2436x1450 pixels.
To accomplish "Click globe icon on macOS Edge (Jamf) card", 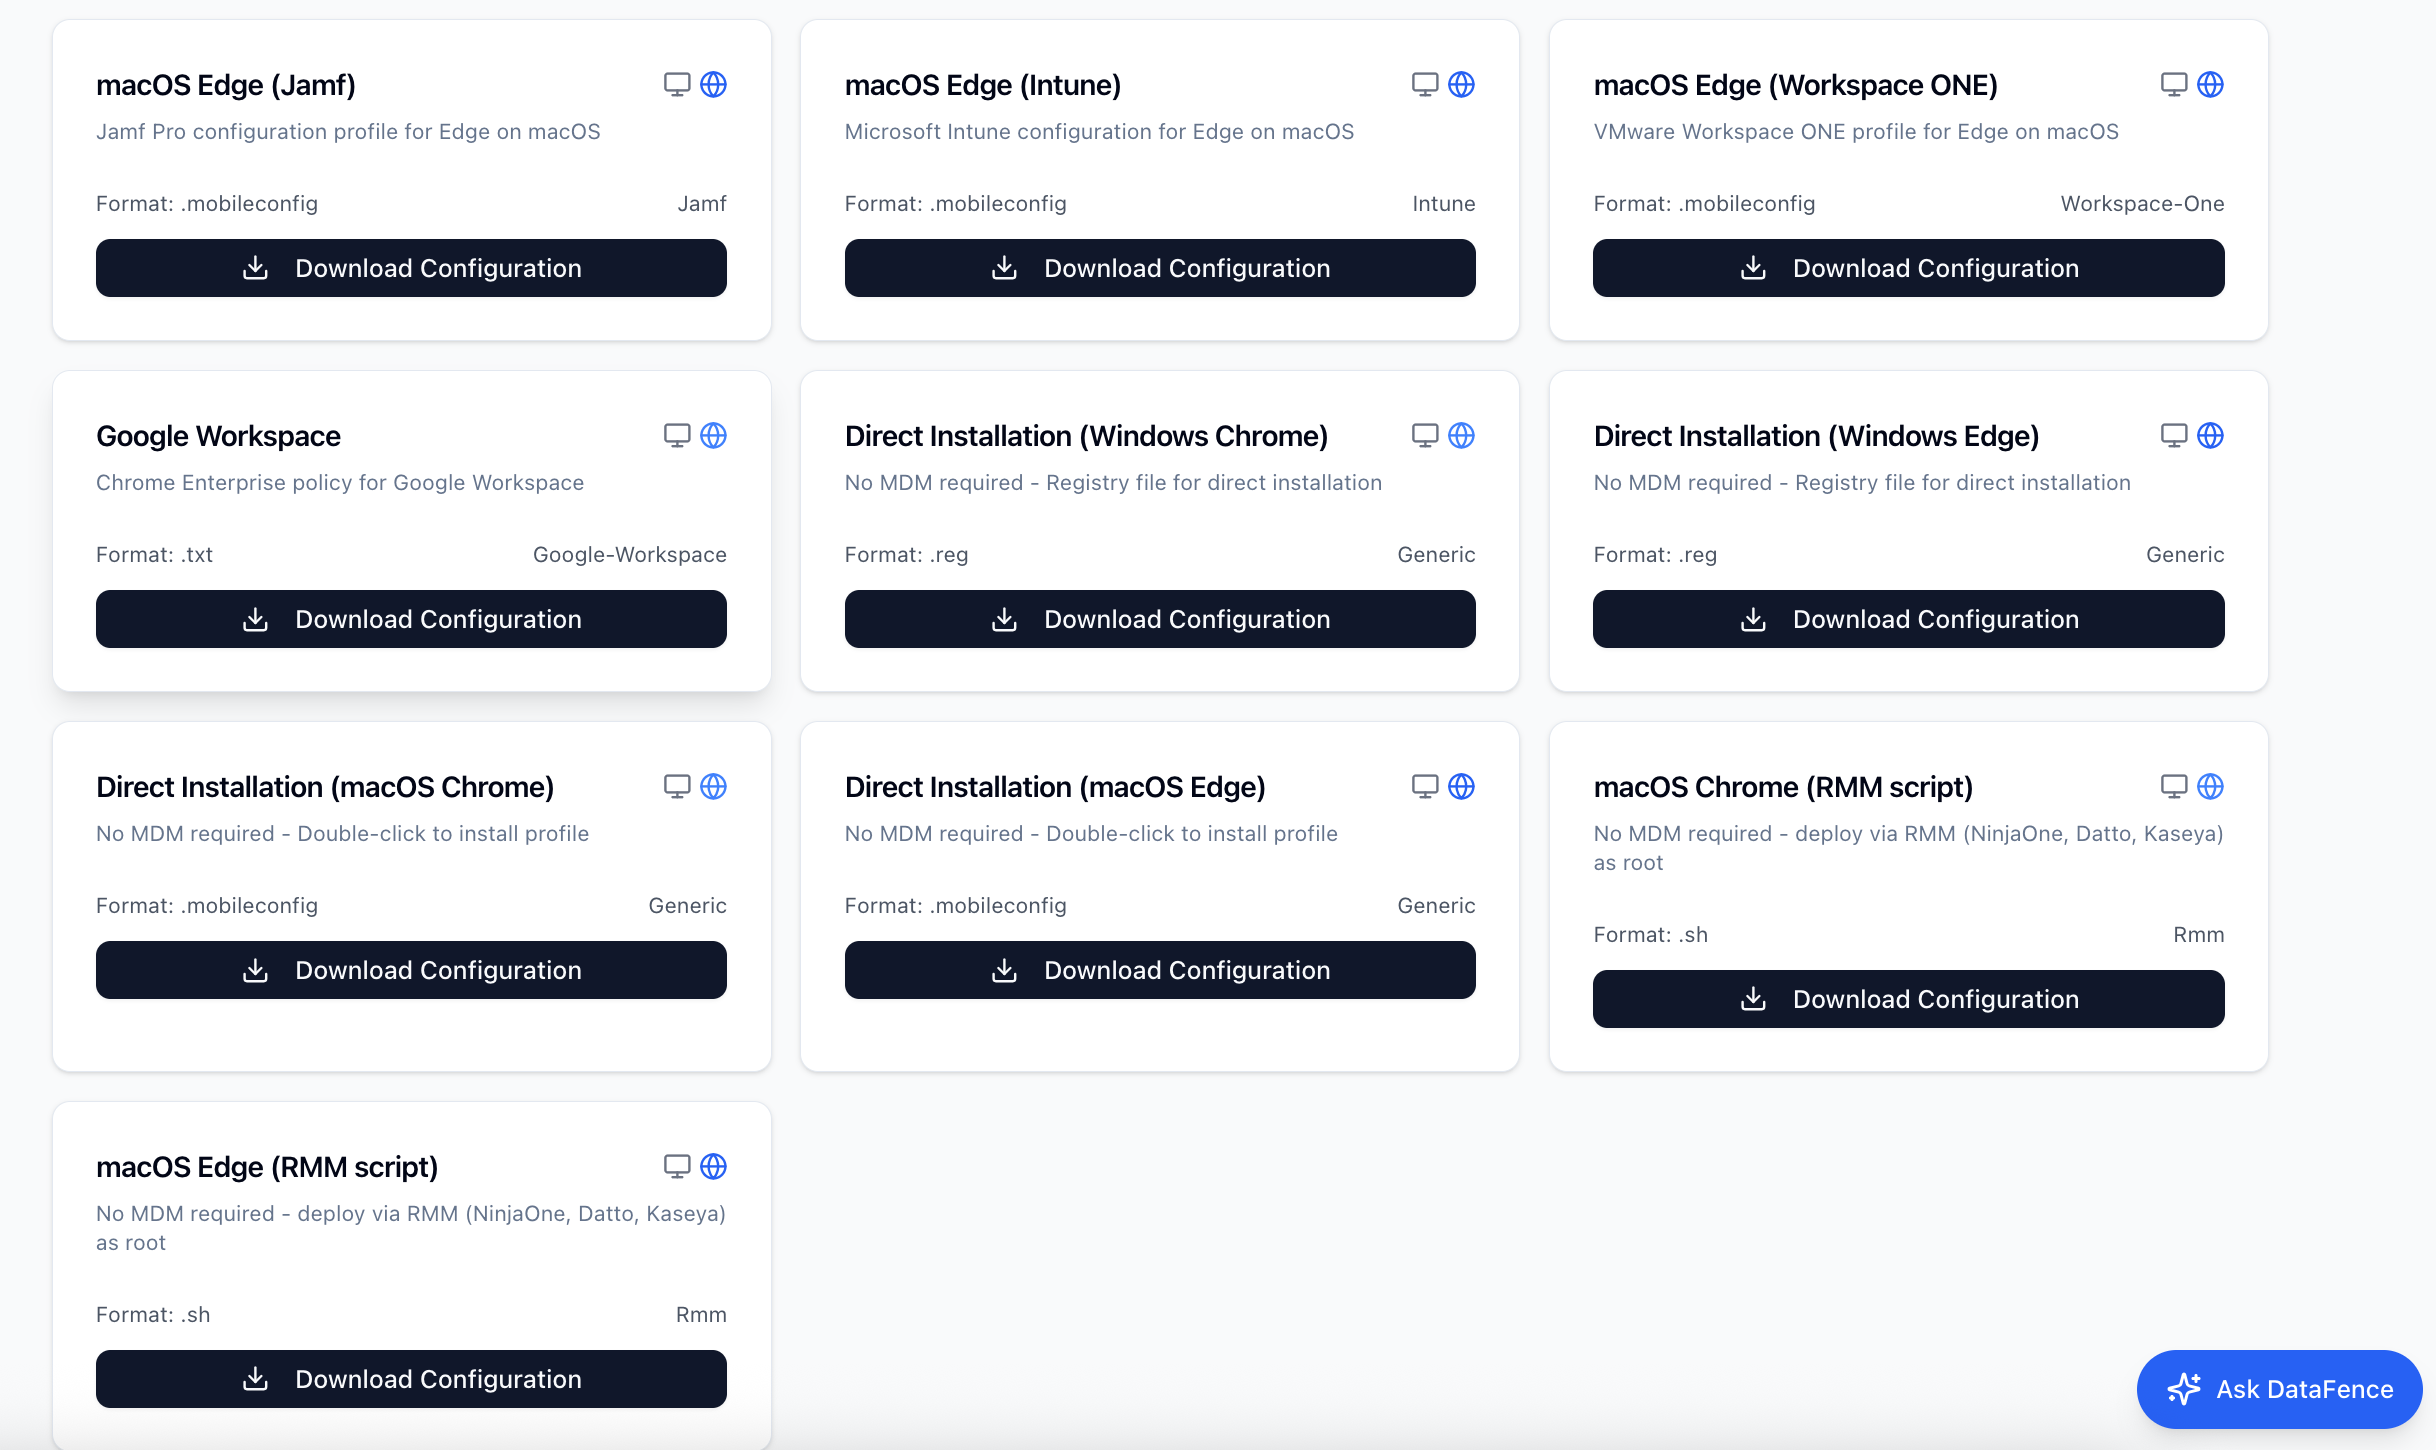I will pyautogui.click(x=713, y=85).
